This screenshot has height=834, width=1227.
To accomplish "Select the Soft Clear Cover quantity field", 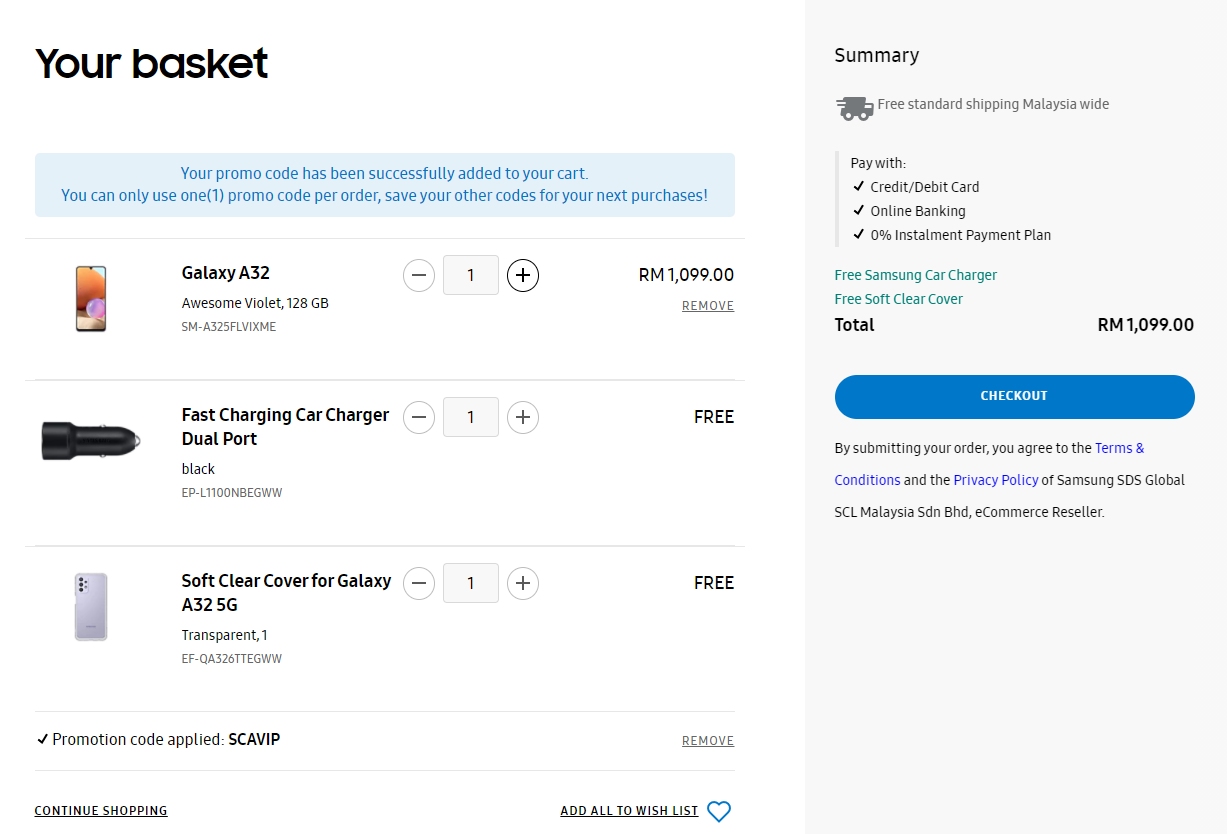I will [x=470, y=583].
